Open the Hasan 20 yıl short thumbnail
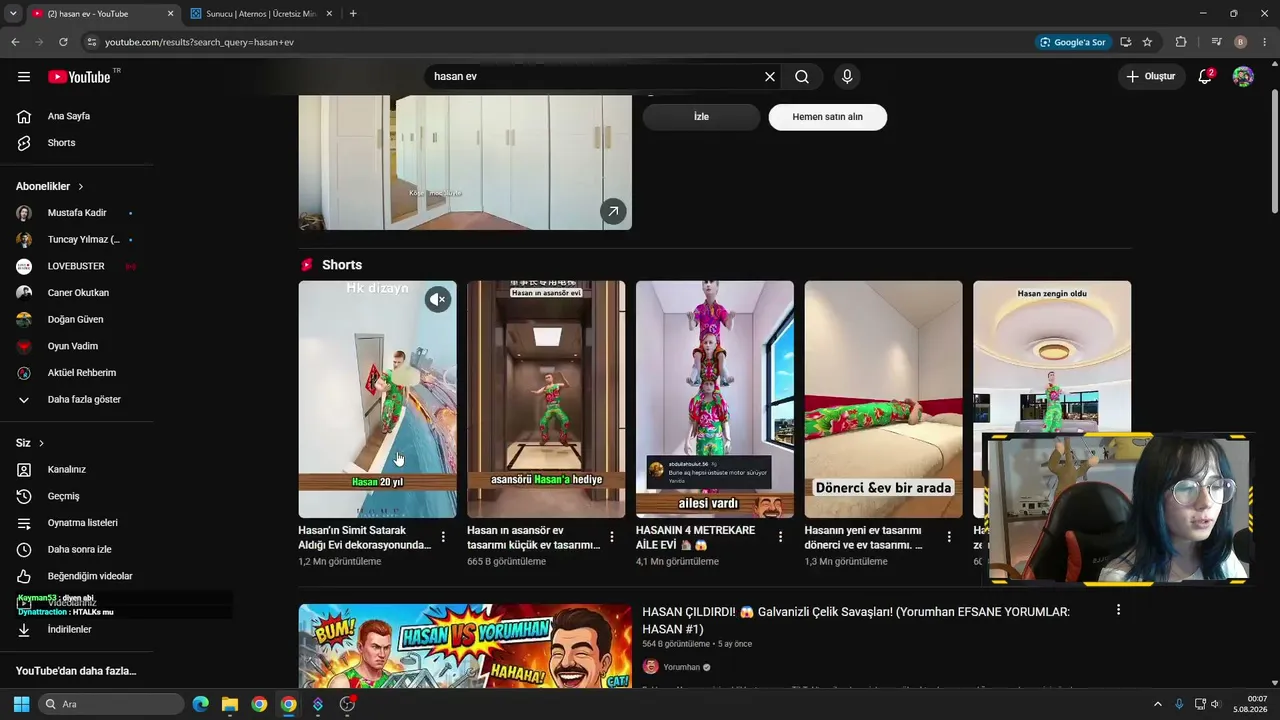 coord(377,399)
